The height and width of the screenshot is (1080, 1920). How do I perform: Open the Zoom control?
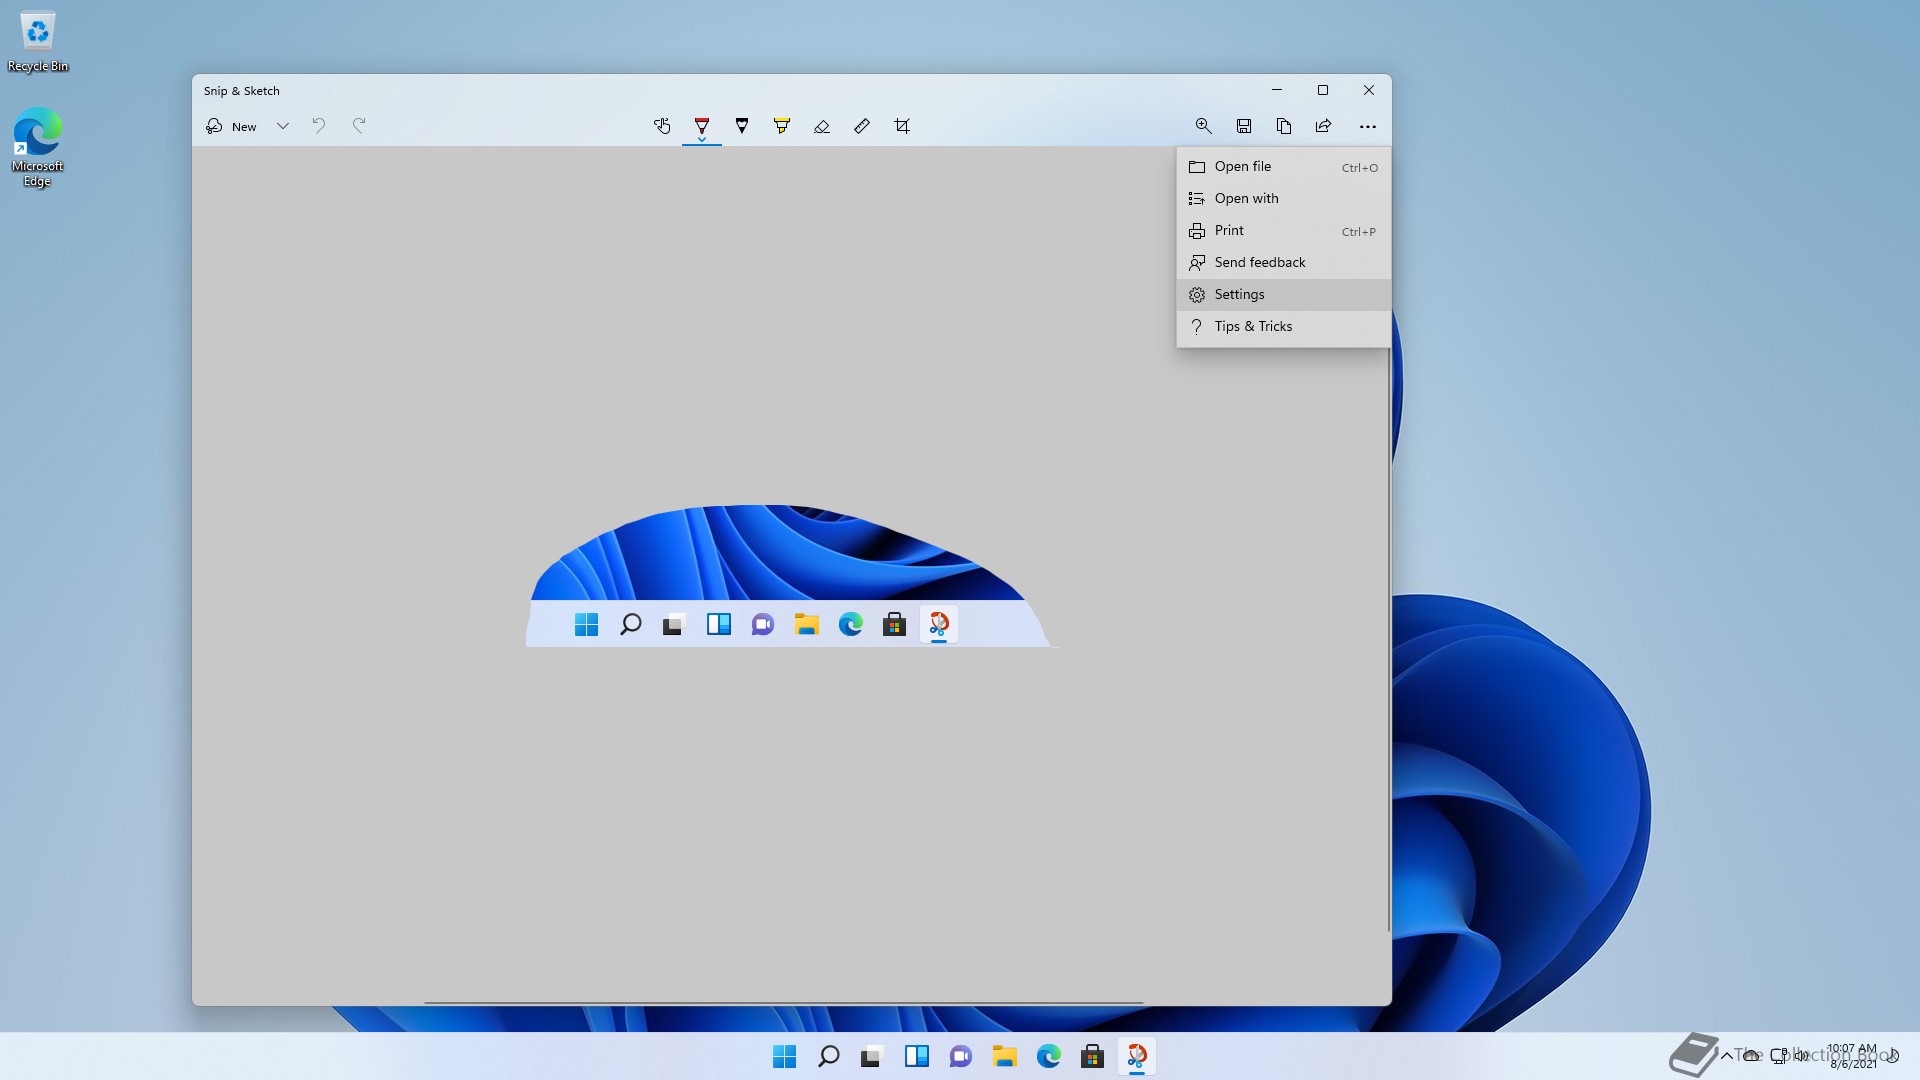tap(1204, 126)
